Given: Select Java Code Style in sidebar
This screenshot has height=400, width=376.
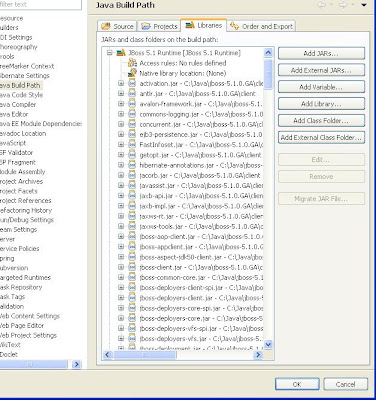Looking at the screenshot, I should click(21, 95).
